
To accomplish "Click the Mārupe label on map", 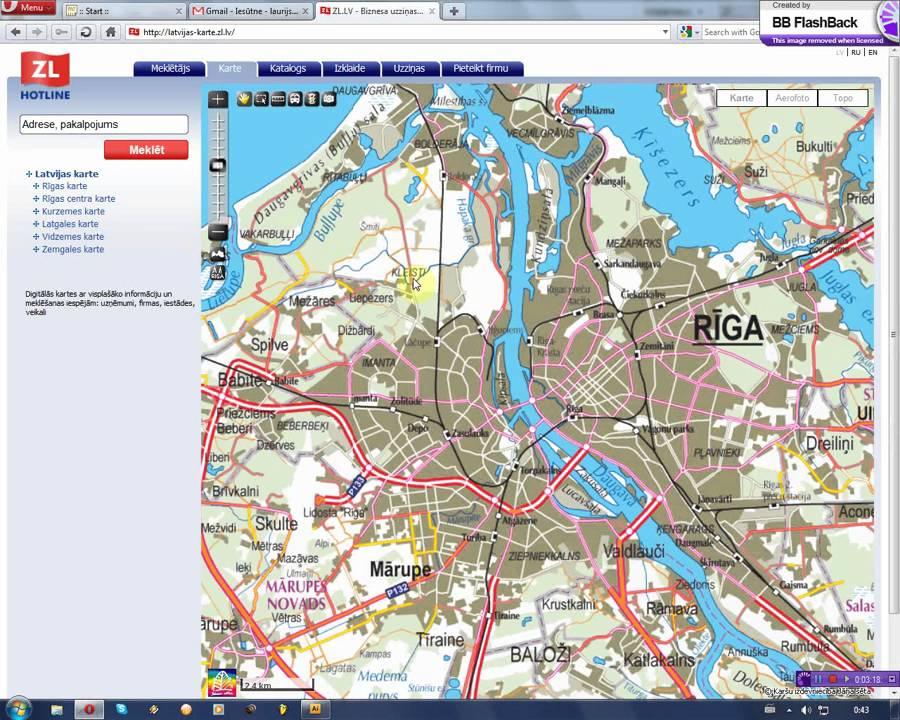I will (x=400, y=570).
